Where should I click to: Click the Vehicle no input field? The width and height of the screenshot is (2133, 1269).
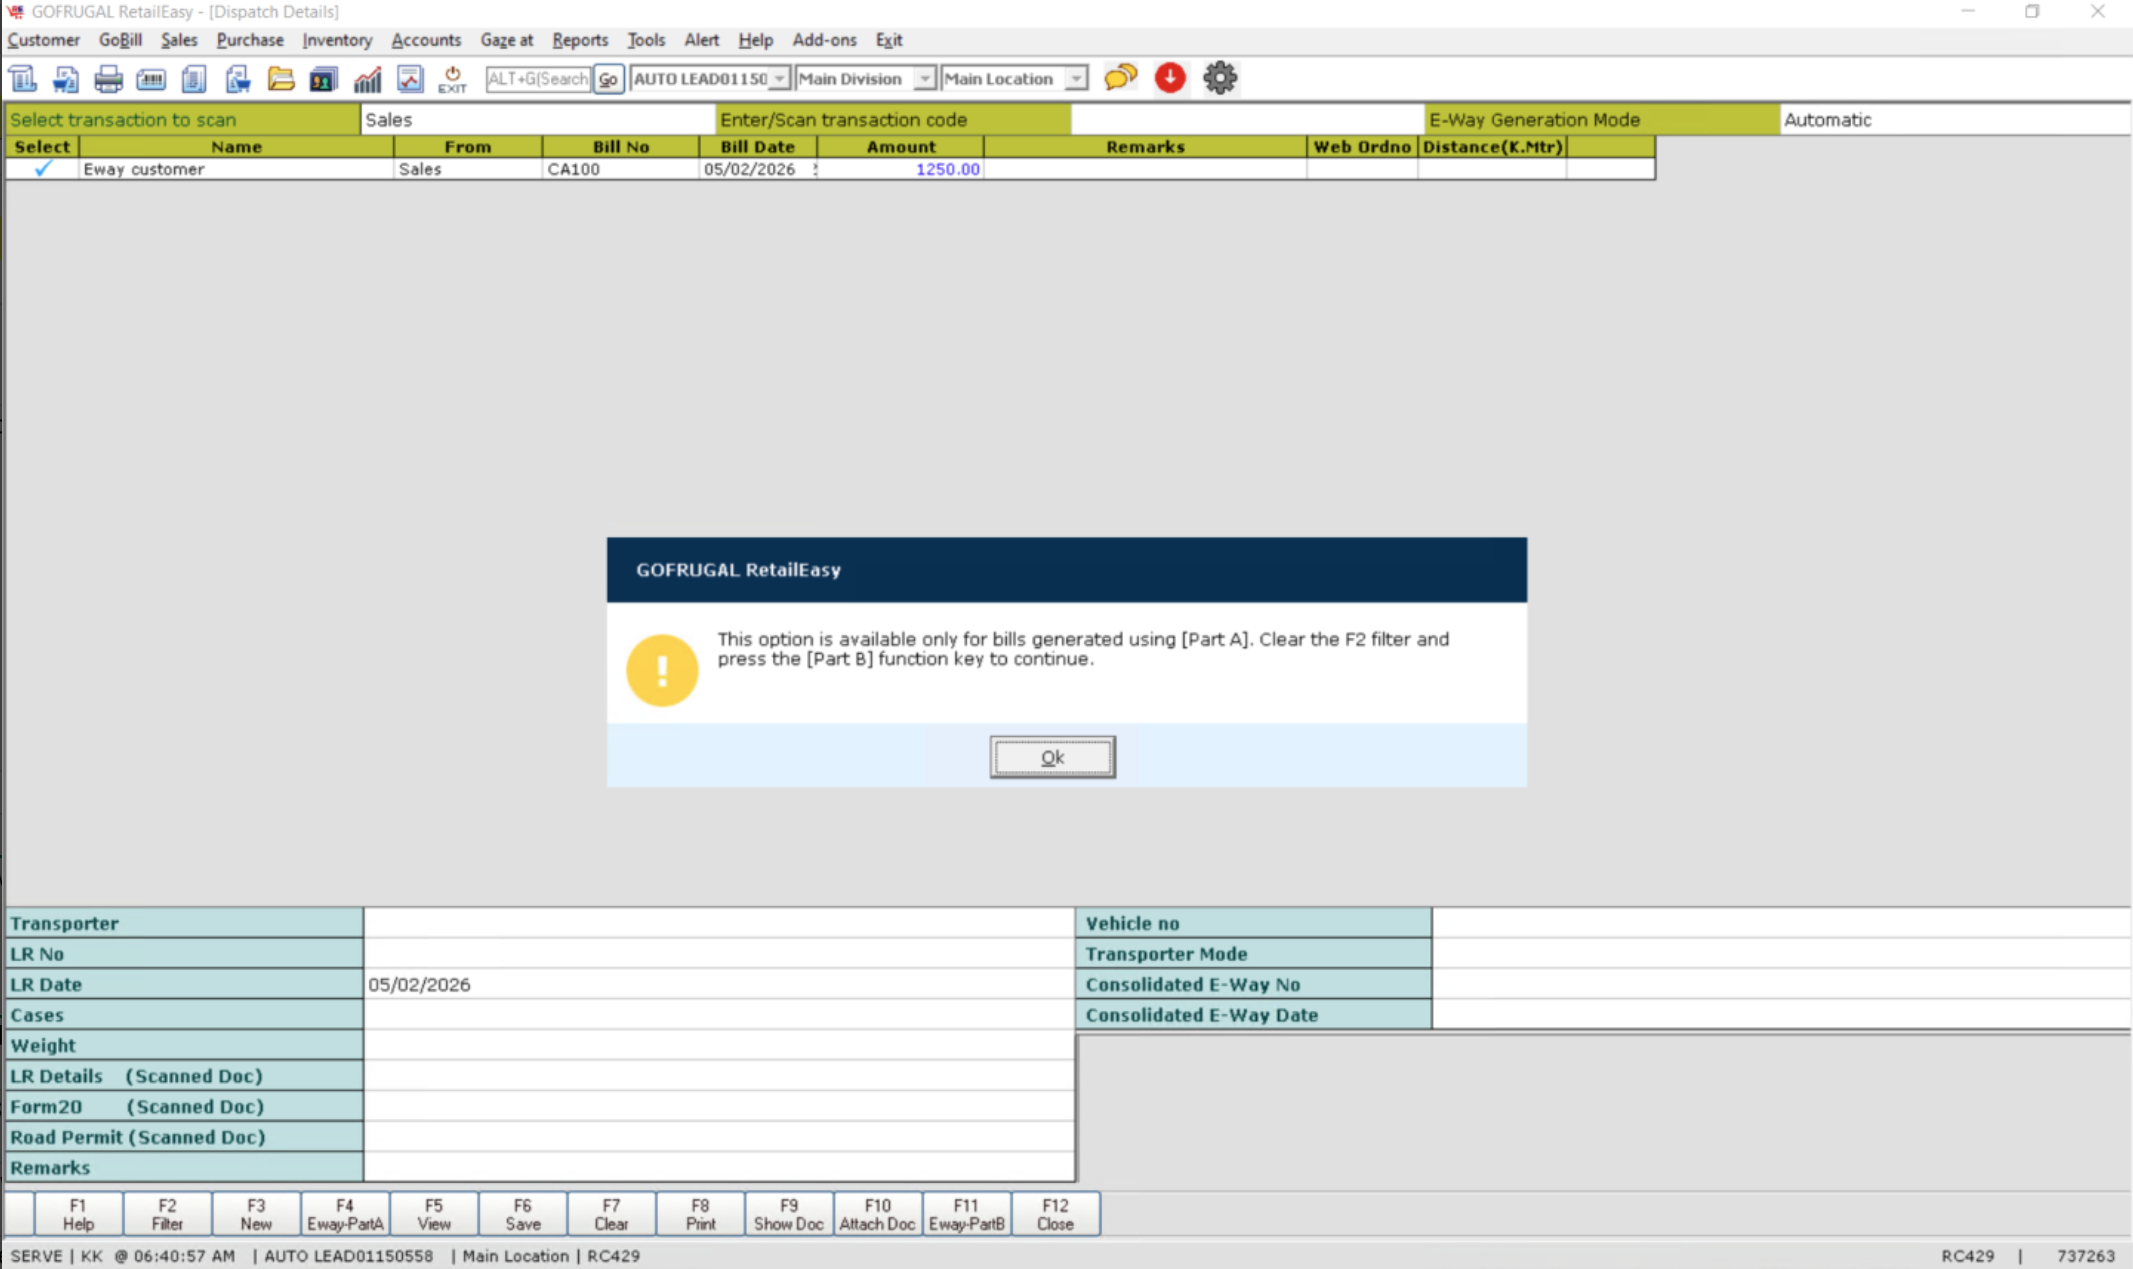[1780, 923]
